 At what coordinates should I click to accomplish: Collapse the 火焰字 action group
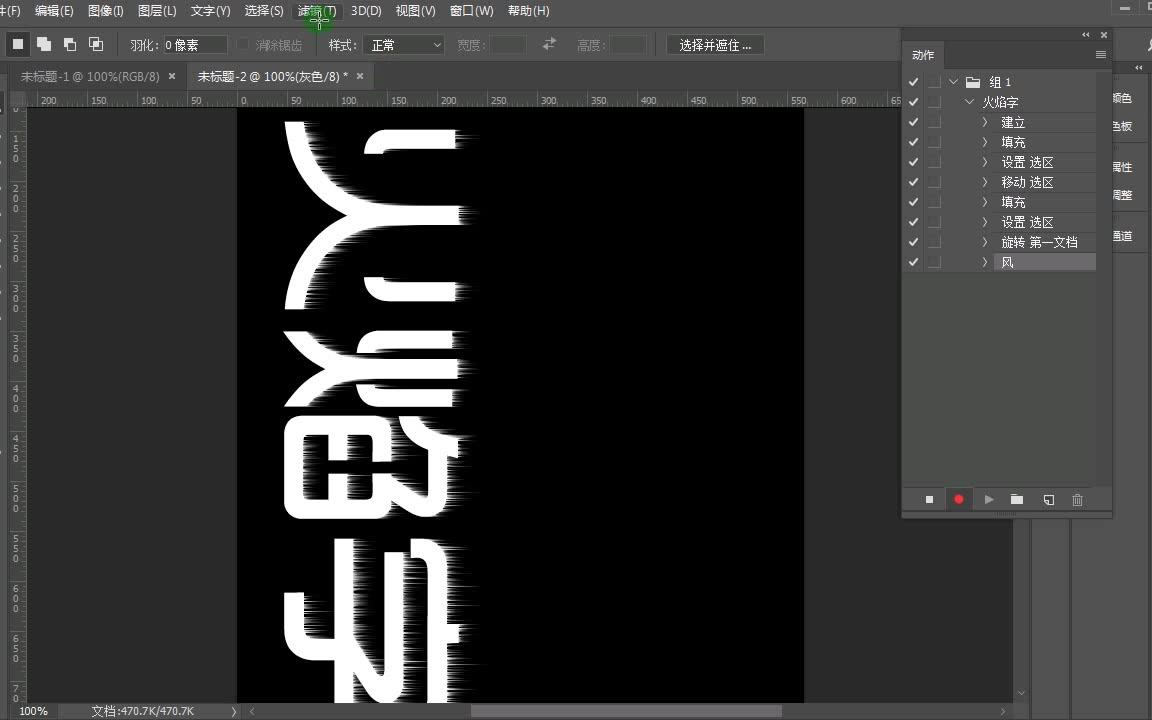tap(968, 101)
